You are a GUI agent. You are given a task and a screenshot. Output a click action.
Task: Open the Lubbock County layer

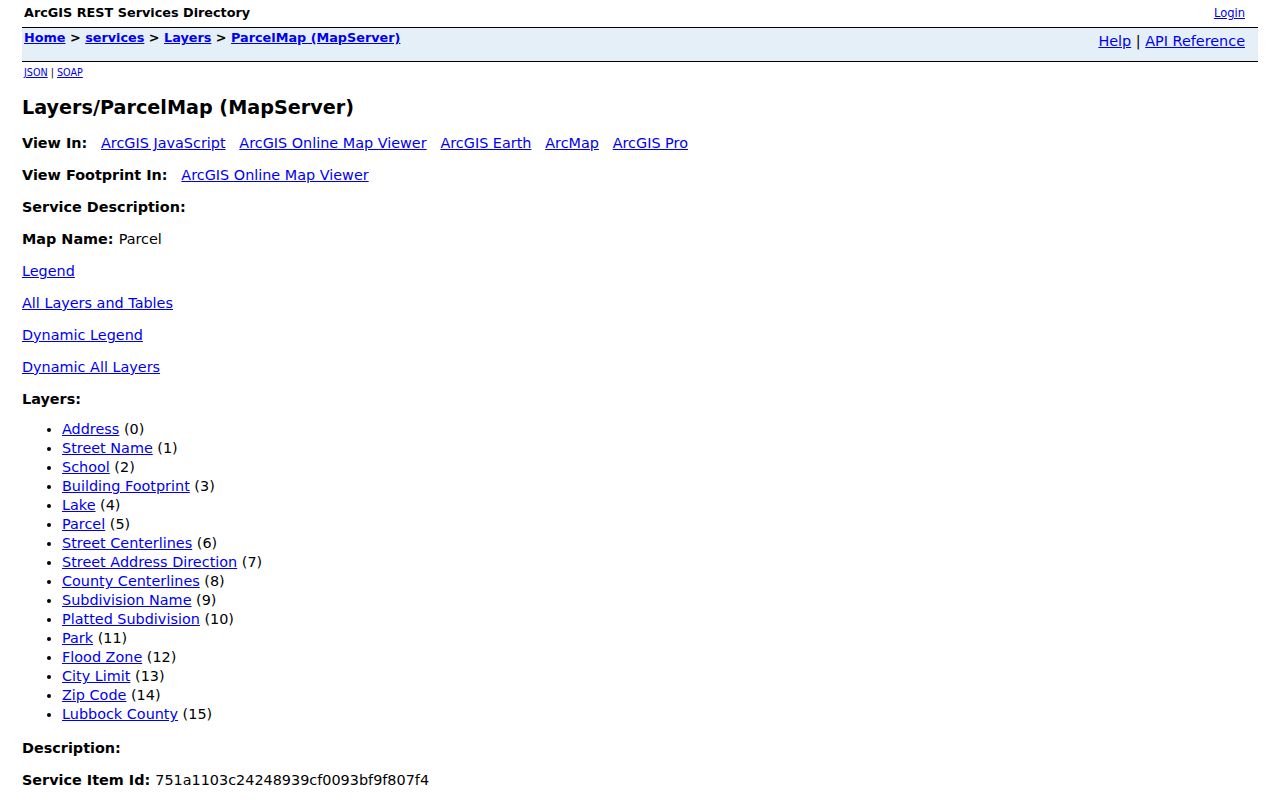tap(120, 714)
